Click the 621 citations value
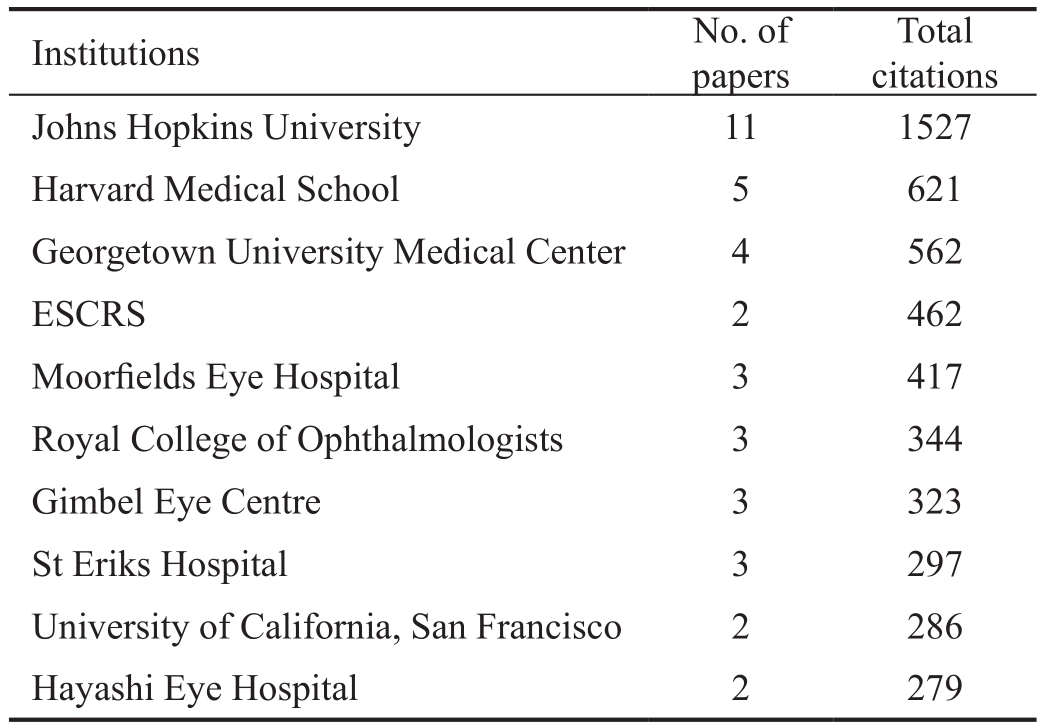Viewport: 1042px width, 728px height. [934, 189]
